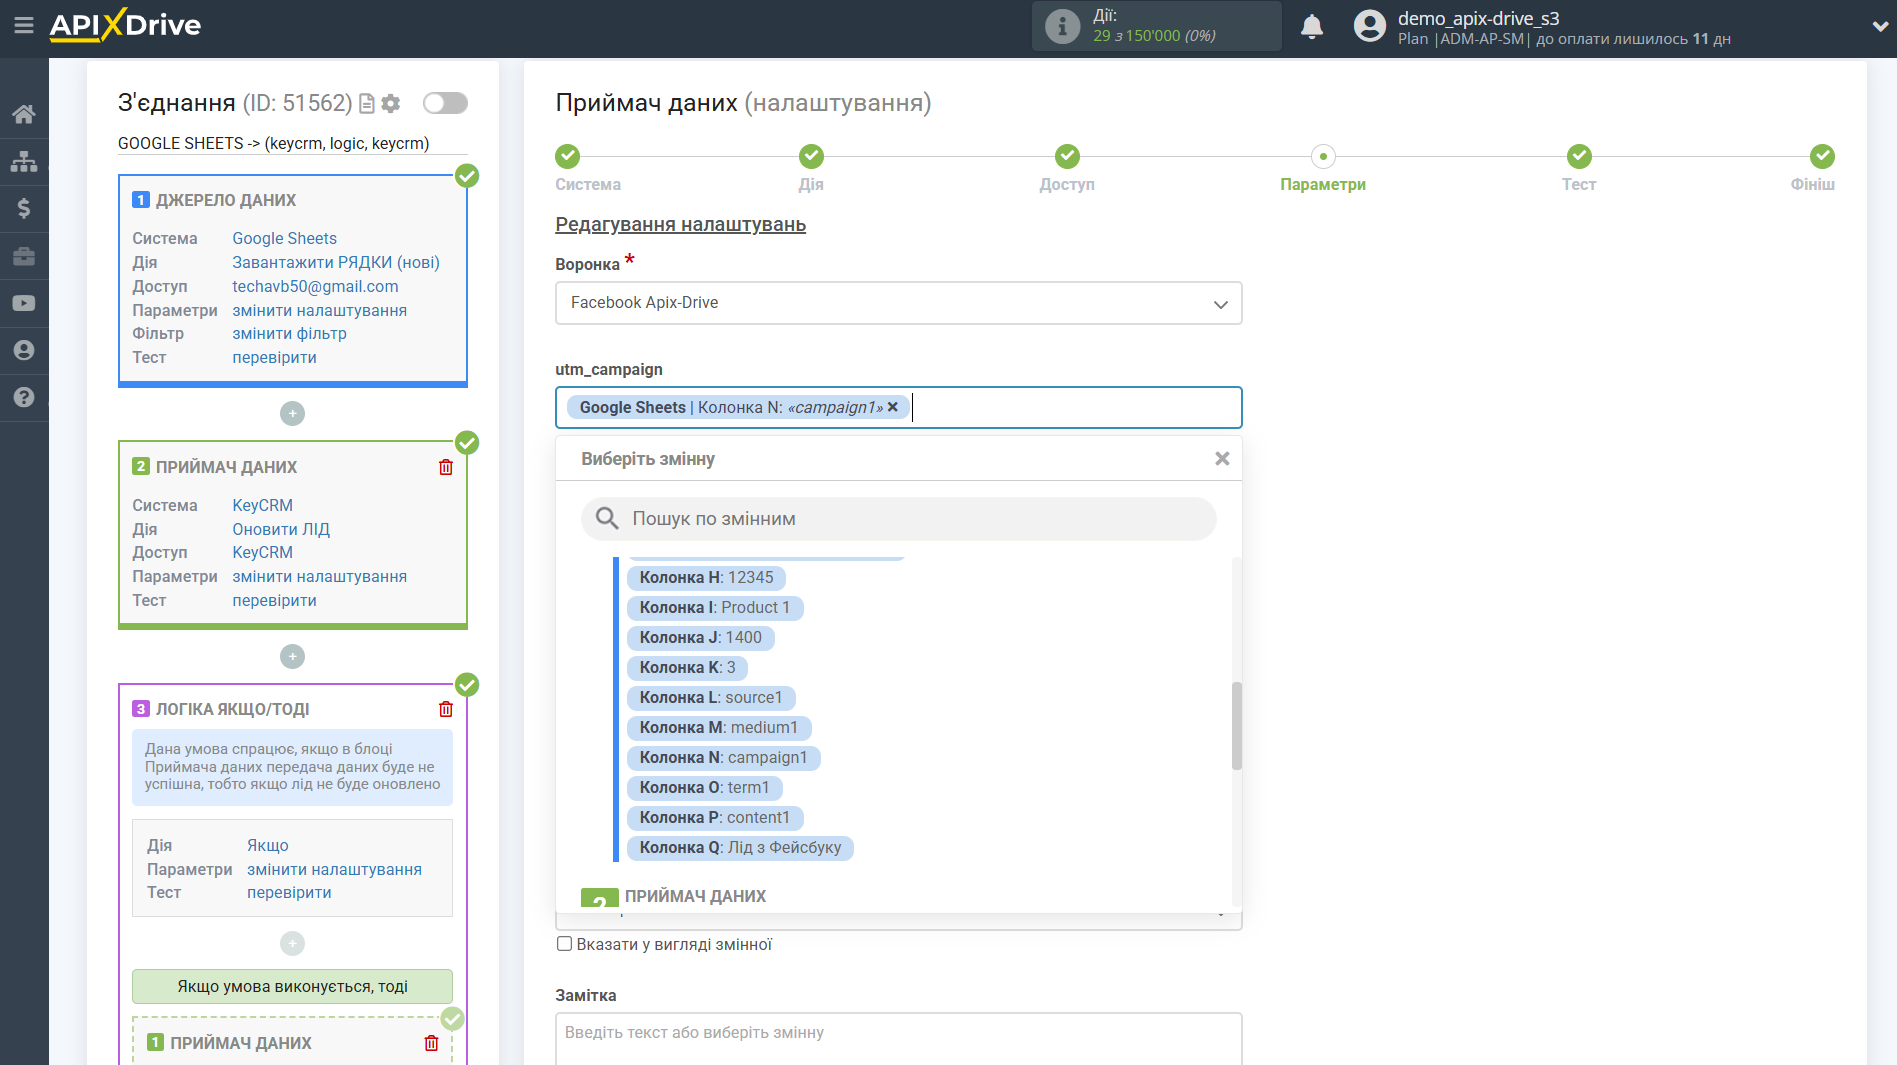Click the actions info icon
Image resolution: width=1897 pixels, height=1065 pixels.
(x=1062, y=26)
